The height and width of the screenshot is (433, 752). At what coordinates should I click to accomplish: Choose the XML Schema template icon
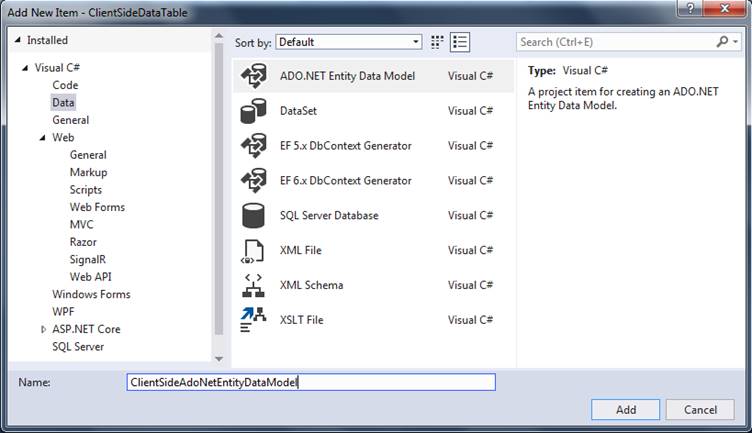pos(253,286)
